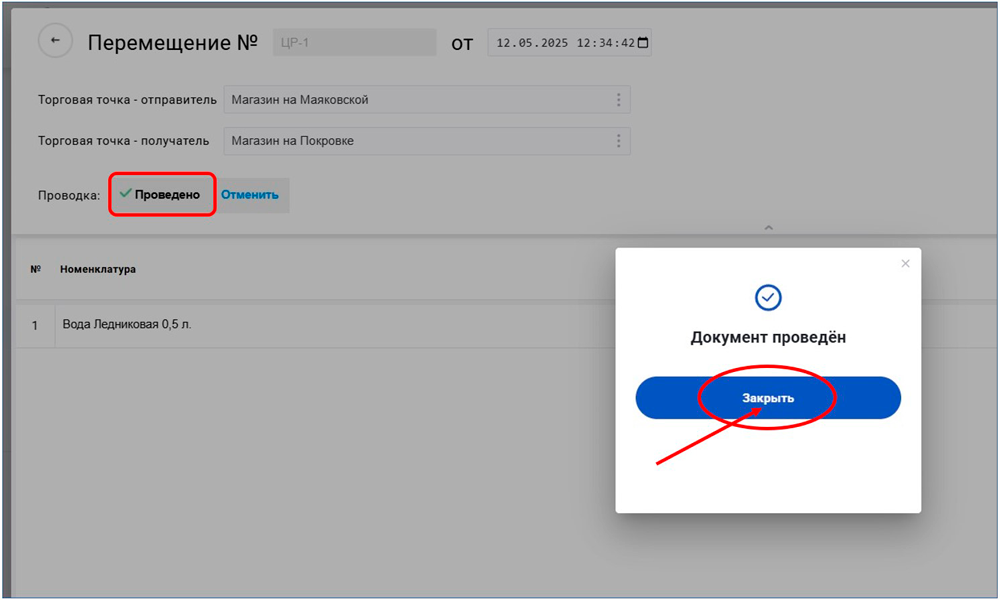This screenshot has height=600, width=1000.
Task: Open the calendar picker in date field
Action: [643, 43]
